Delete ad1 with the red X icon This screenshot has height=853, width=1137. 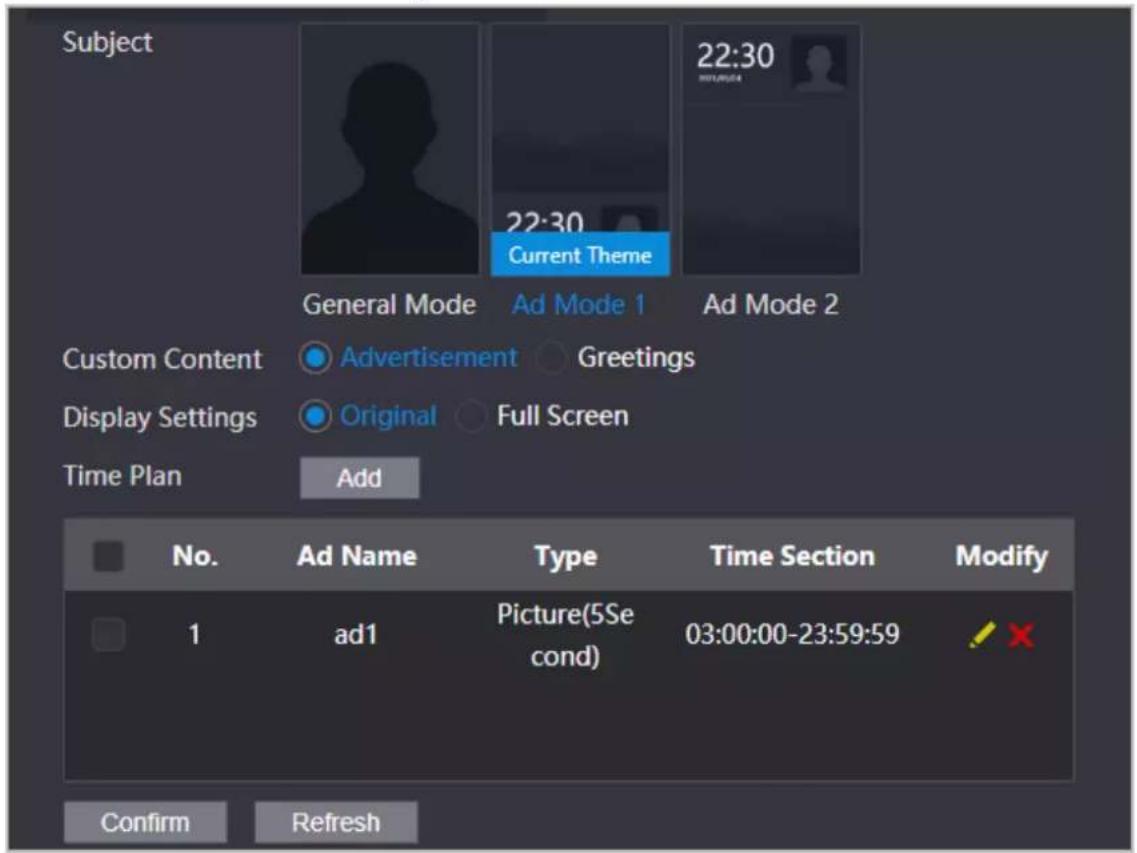1021,635
